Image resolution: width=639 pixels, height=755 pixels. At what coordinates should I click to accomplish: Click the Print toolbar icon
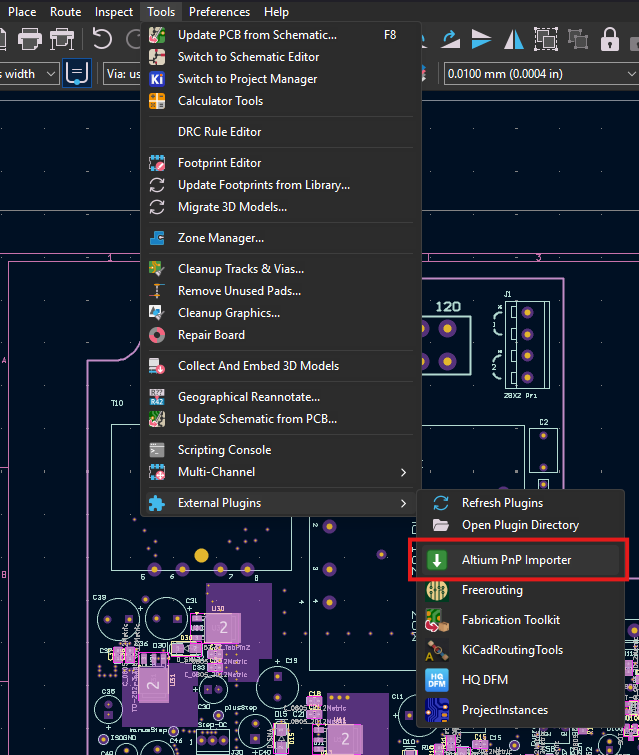[x=30, y=39]
